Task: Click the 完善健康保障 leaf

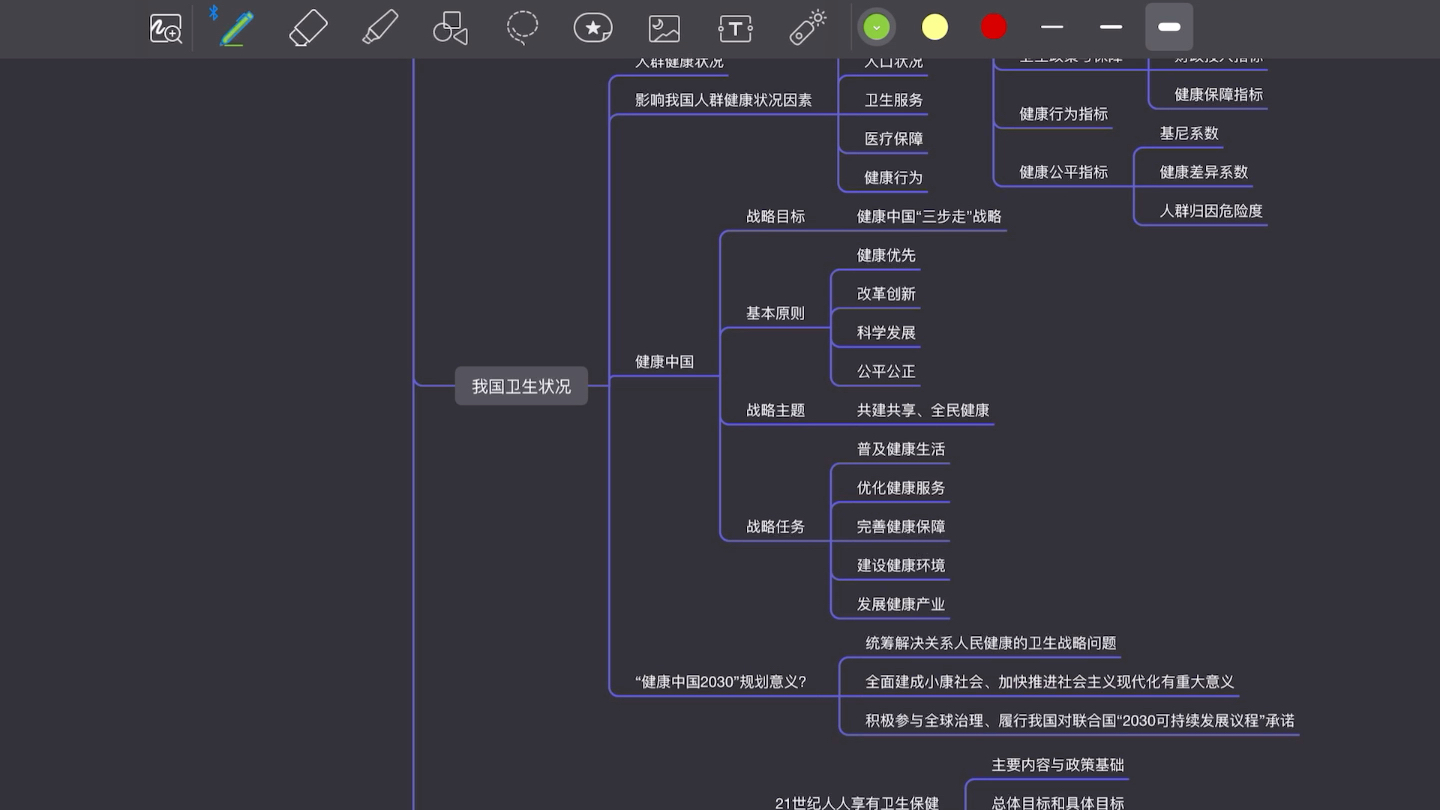Action: tap(901, 526)
